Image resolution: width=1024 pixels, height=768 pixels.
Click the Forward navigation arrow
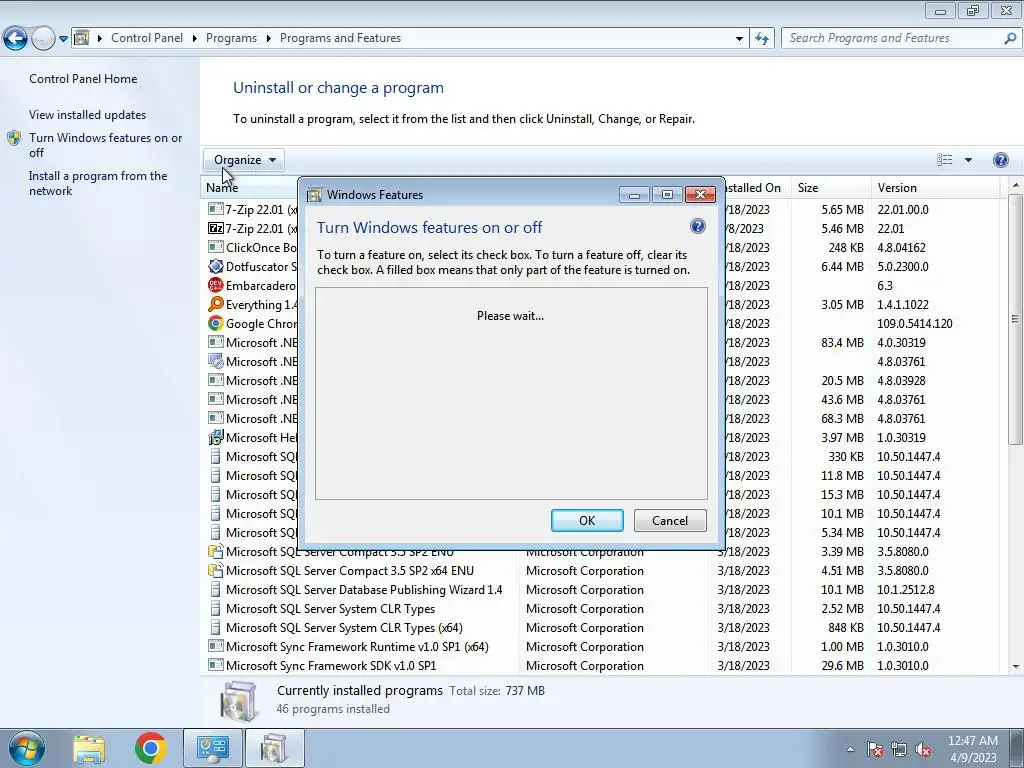tap(42, 39)
